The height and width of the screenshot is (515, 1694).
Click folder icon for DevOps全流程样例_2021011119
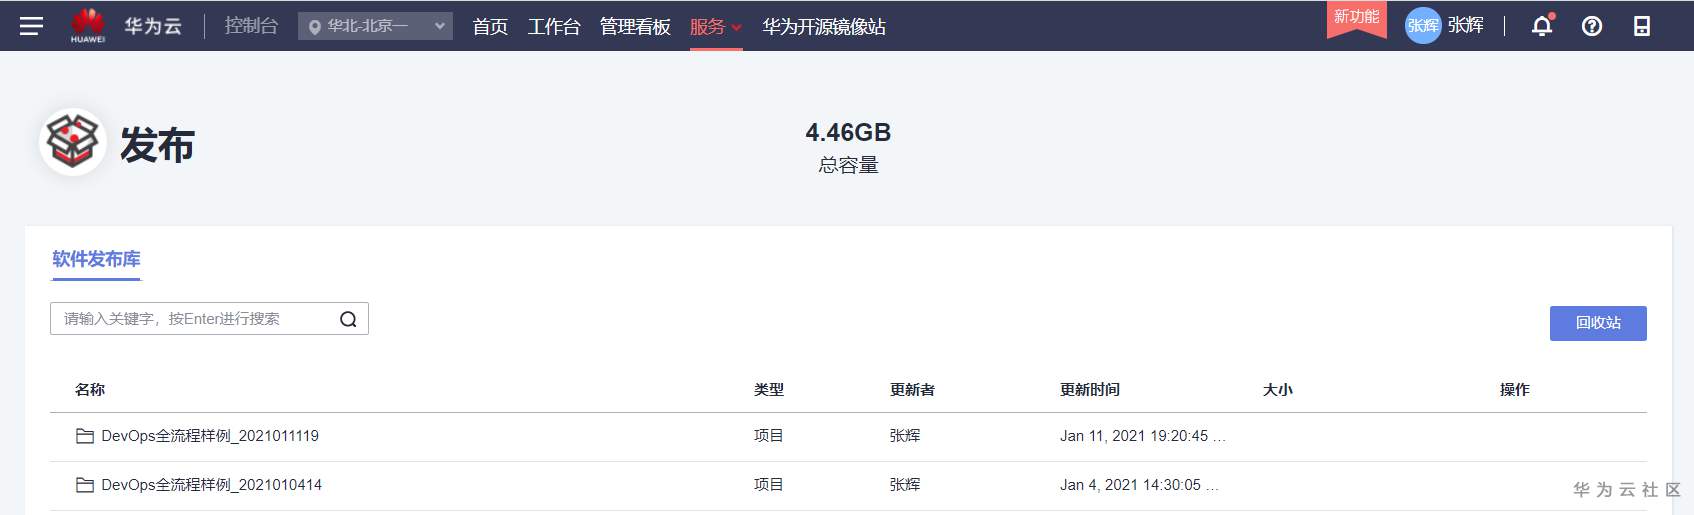[x=85, y=436]
